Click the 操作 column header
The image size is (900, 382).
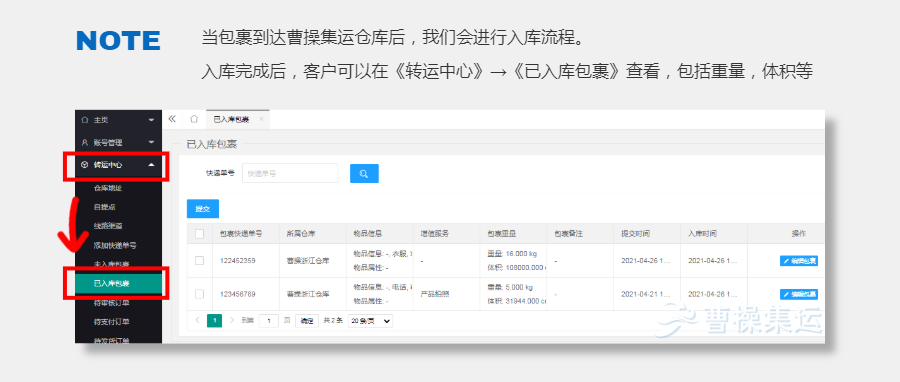coord(798,234)
